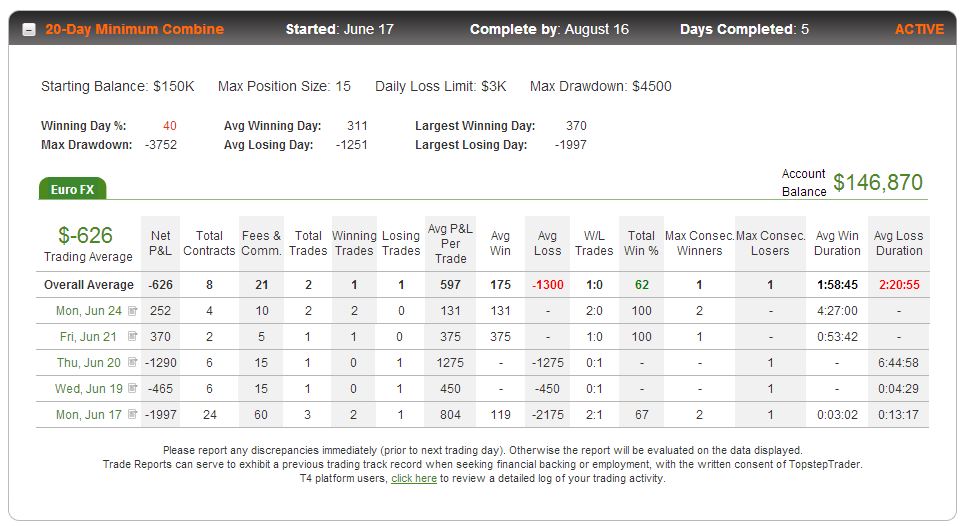967x526 pixels.
Task: Open the Mon, Jun 17 date link
Action: [89, 414]
